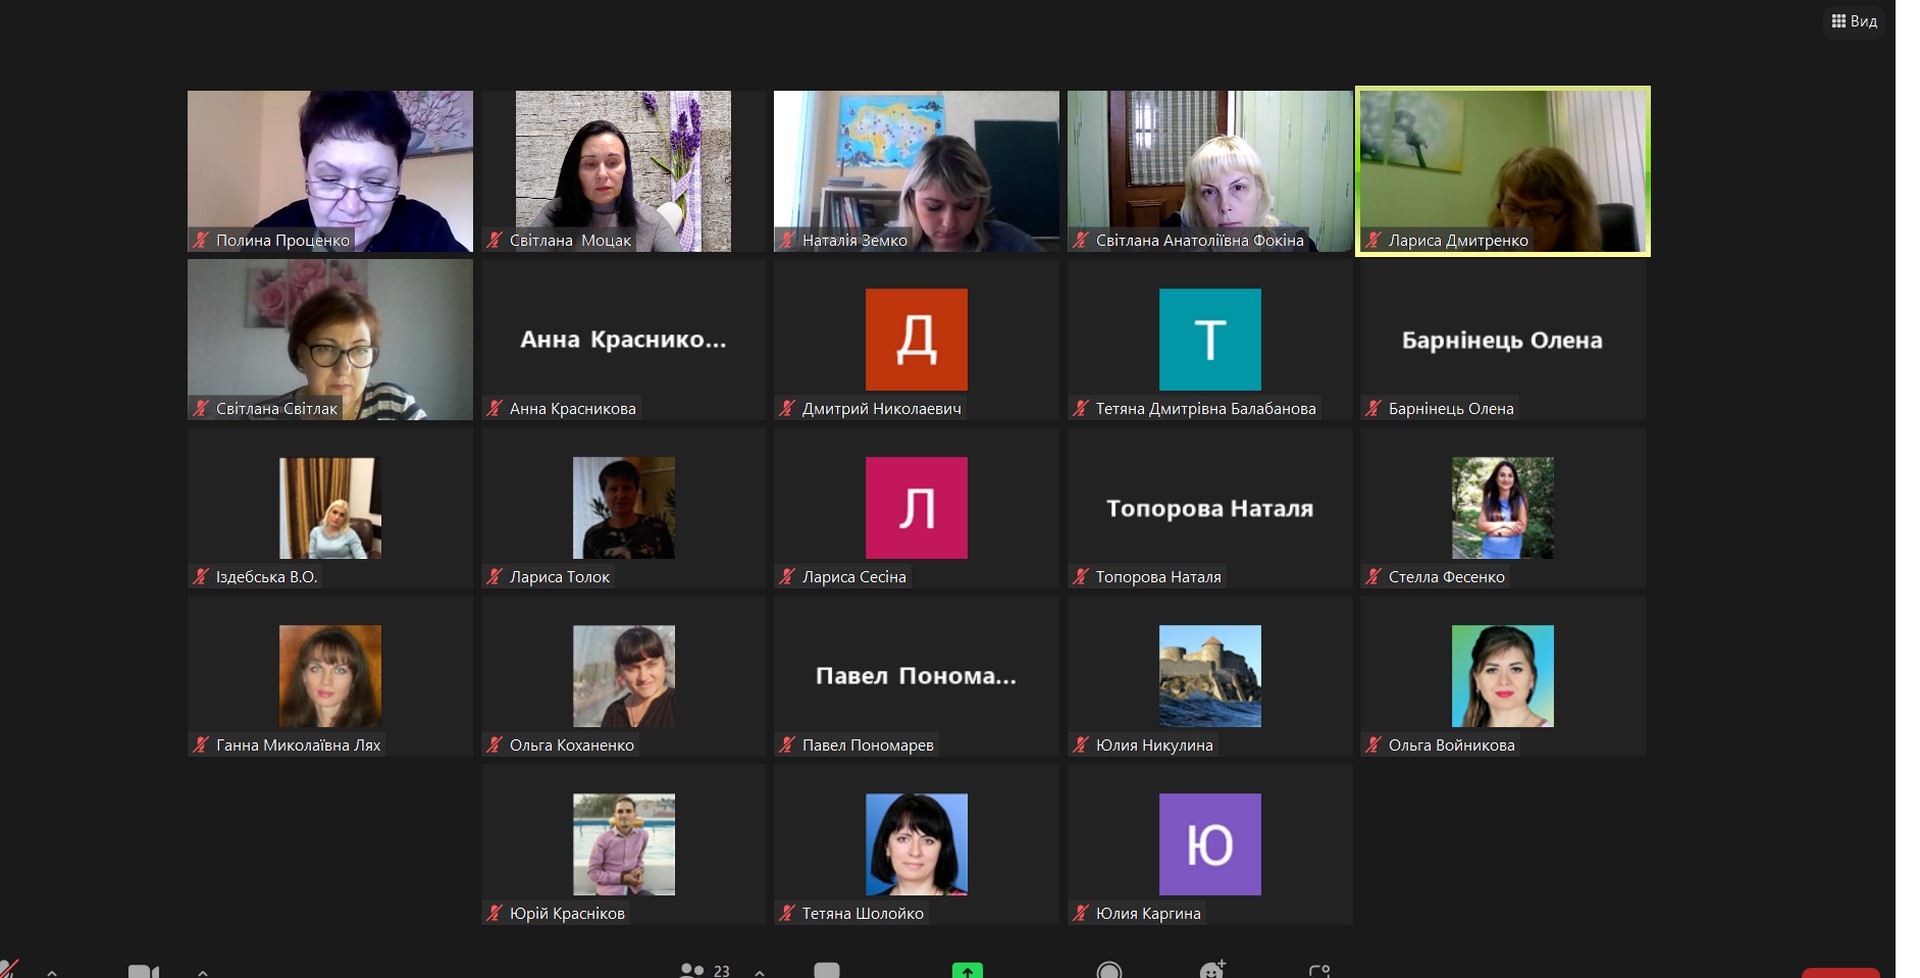Click the purple Ю avatar of Юлия Каргина
This screenshot has width=1920, height=978.
1209,844
